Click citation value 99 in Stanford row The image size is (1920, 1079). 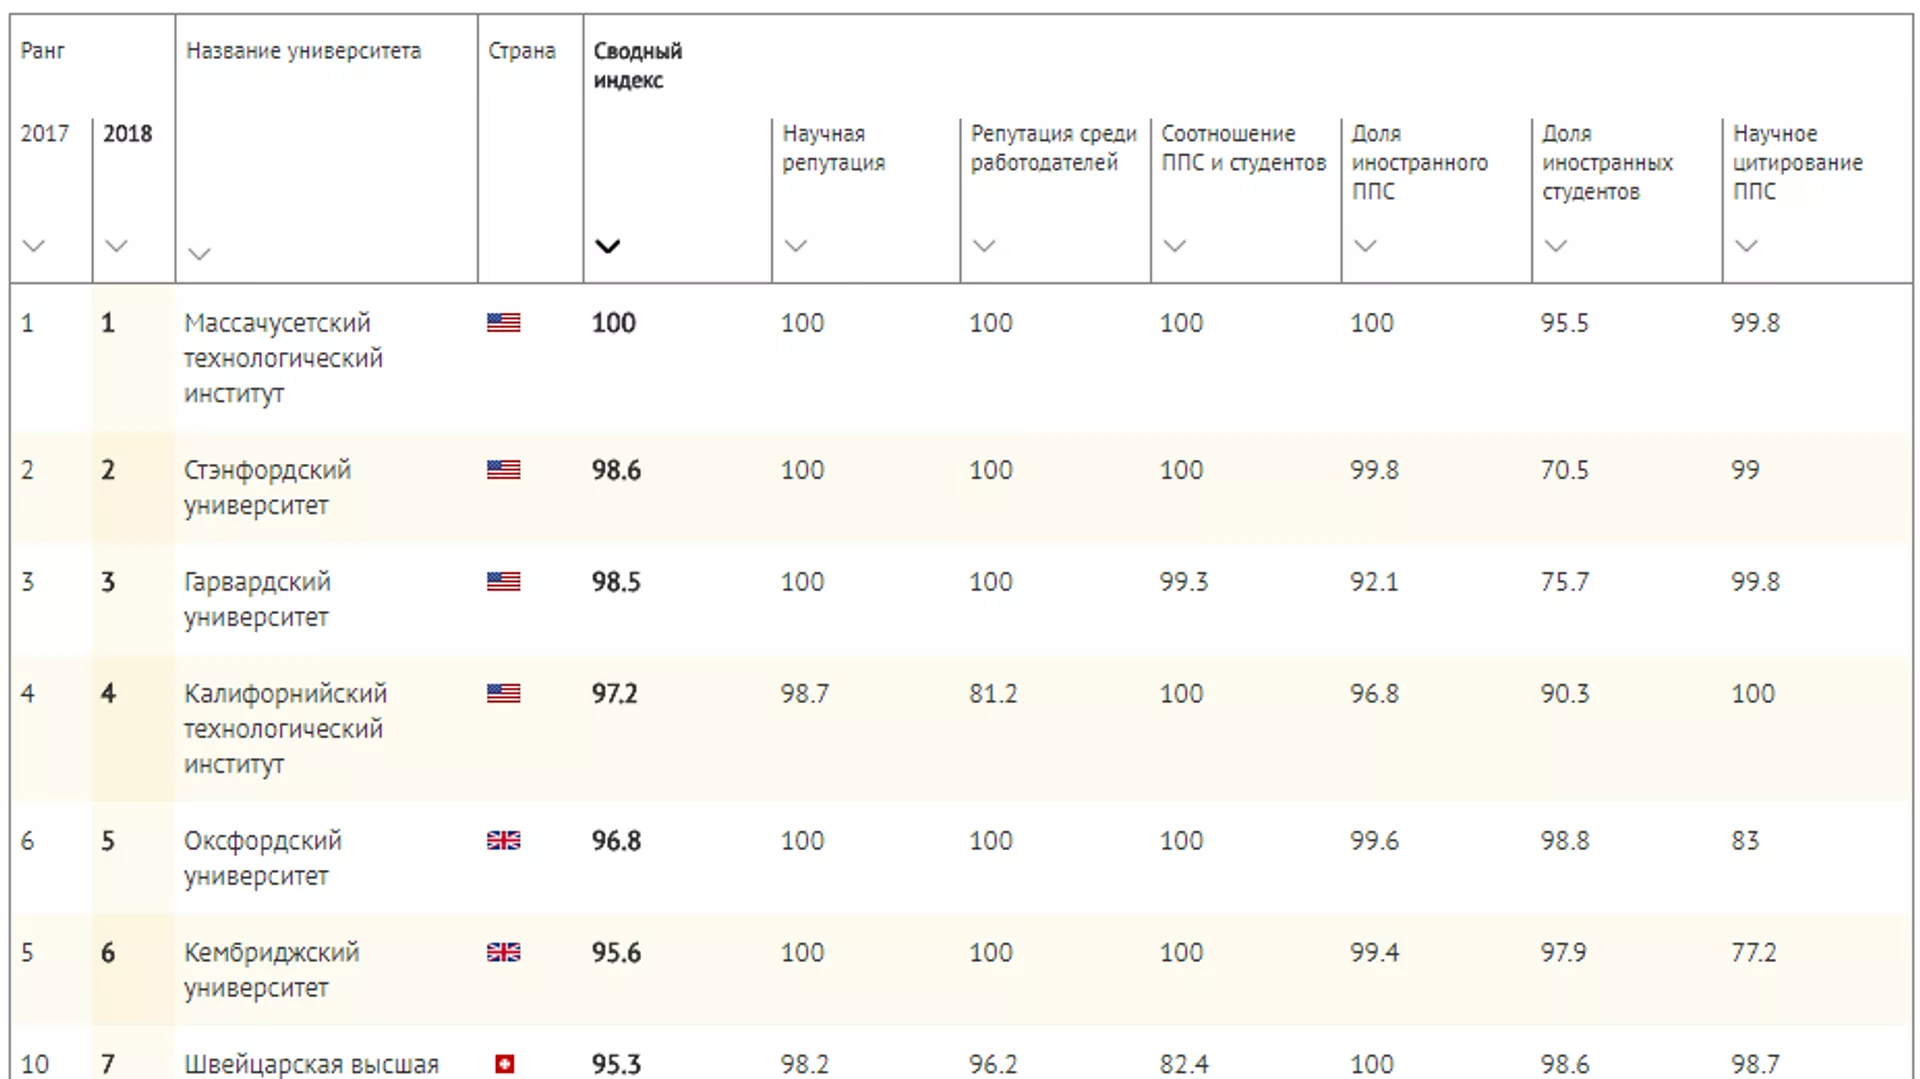[x=1745, y=470]
